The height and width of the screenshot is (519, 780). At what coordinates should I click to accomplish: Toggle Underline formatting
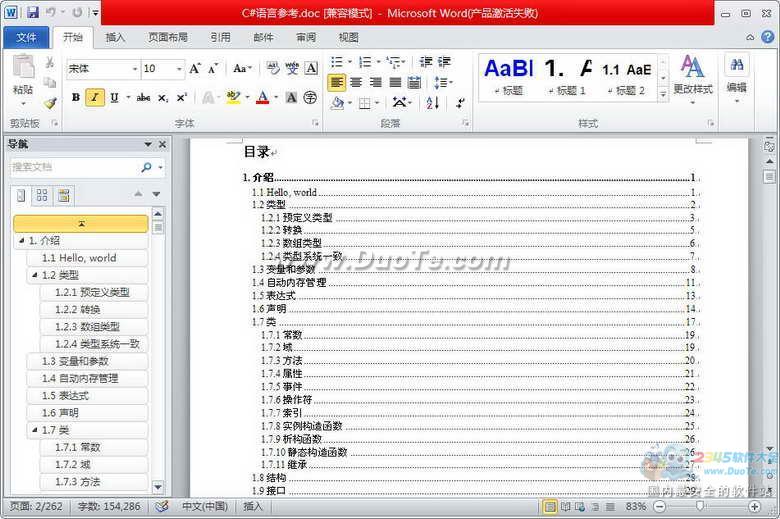click(114, 98)
